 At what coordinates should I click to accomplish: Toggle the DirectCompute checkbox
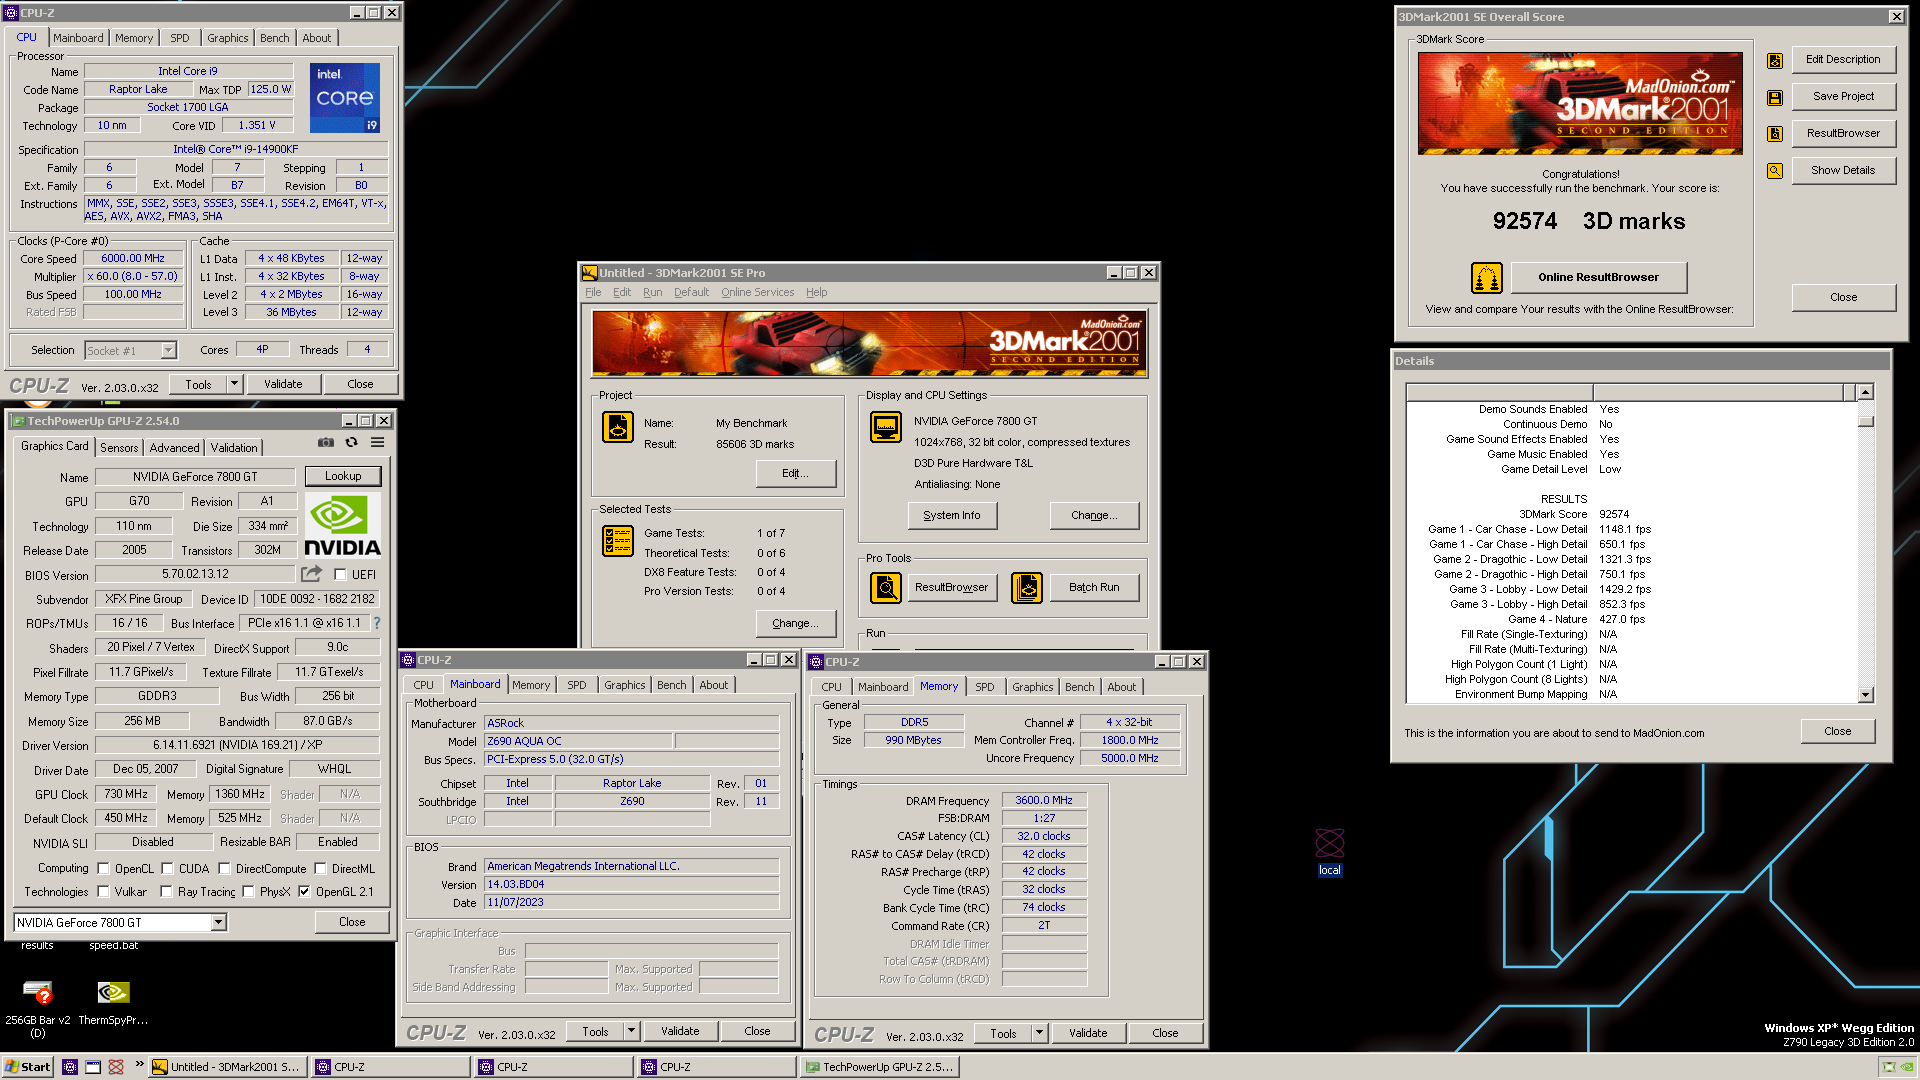(224, 869)
